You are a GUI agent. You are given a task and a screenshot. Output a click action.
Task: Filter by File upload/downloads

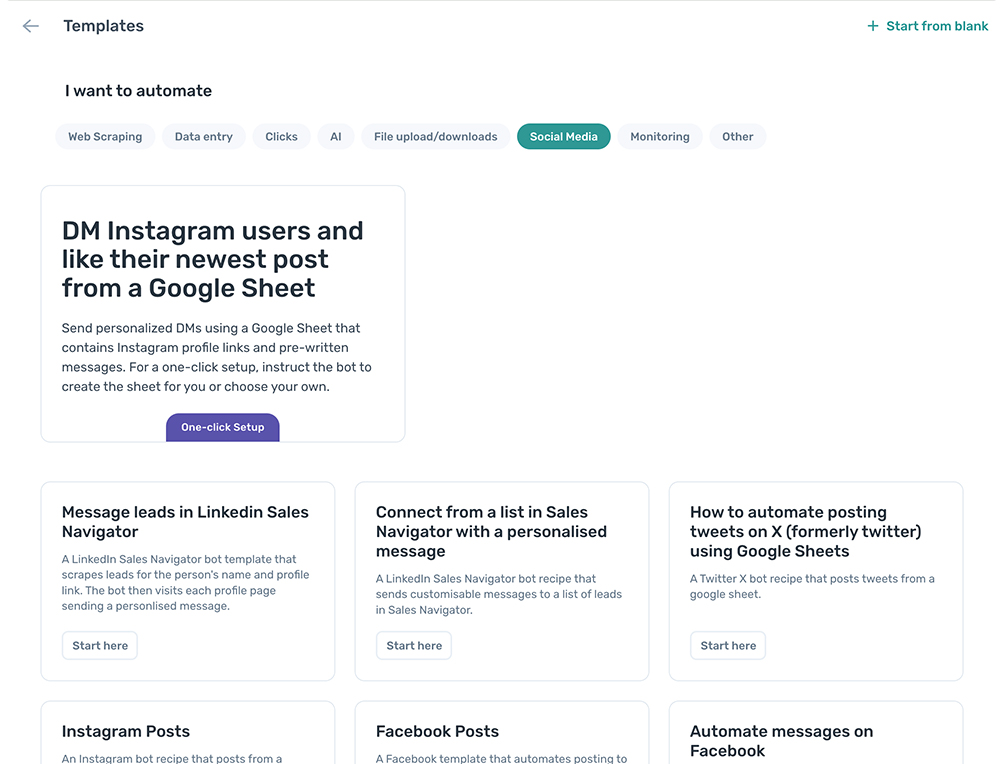click(436, 136)
